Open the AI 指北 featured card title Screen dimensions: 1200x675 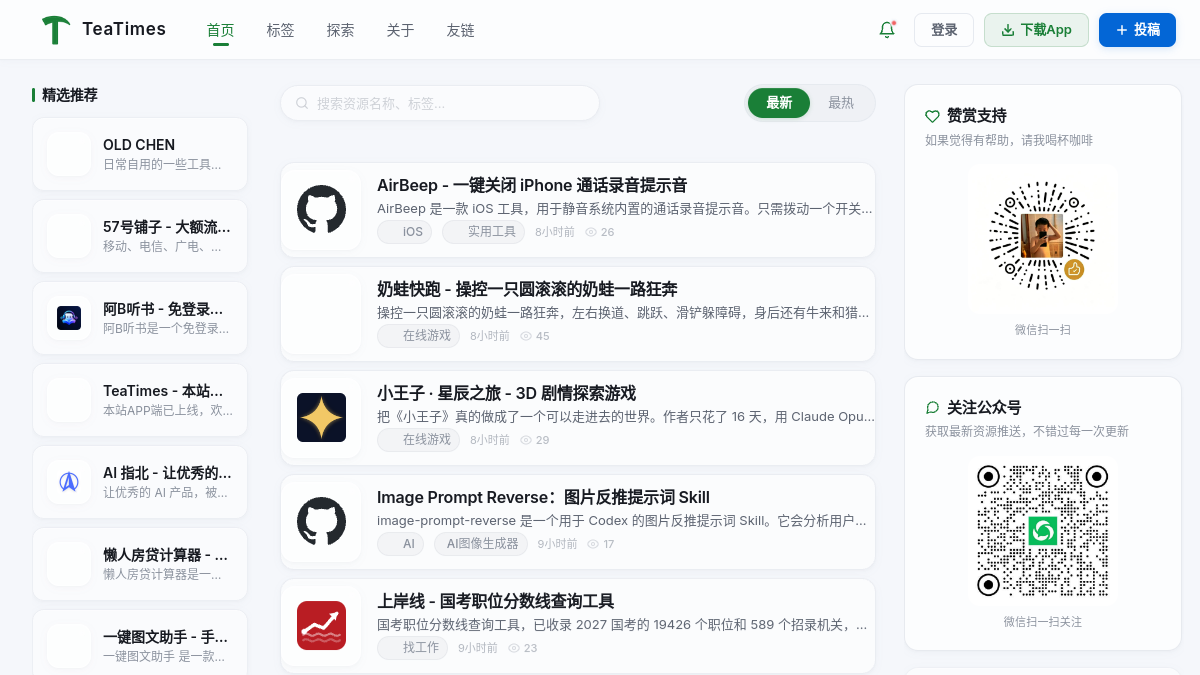point(167,473)
